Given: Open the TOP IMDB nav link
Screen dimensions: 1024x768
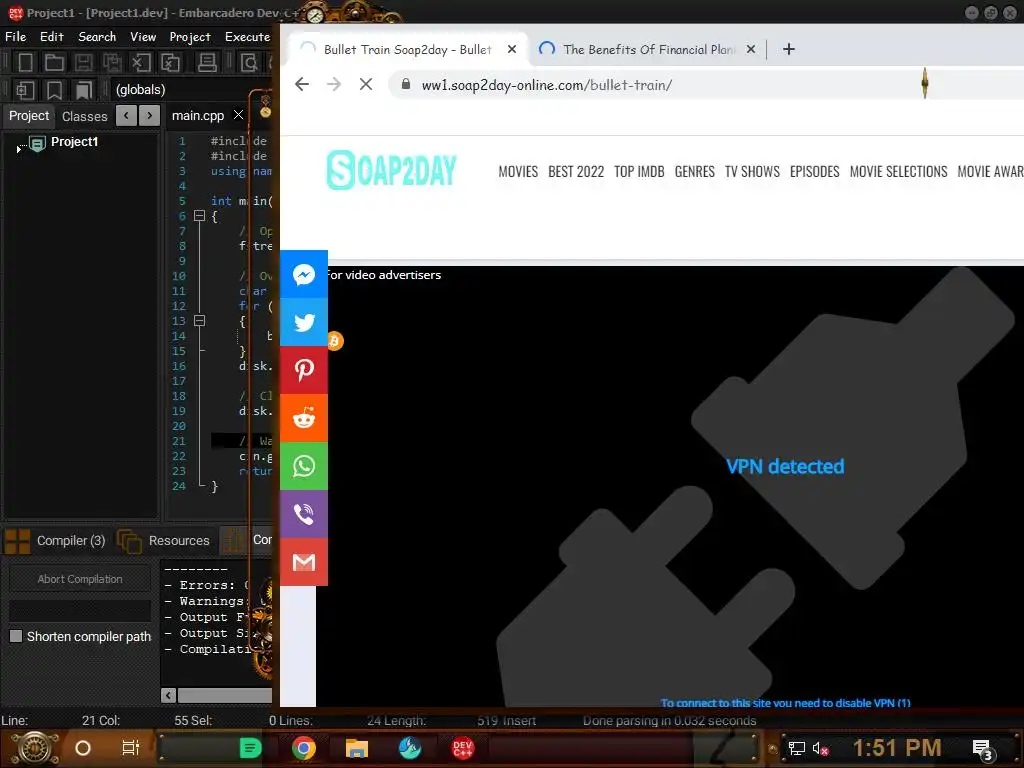Looking at the screenshot, I should coord(639,171).
